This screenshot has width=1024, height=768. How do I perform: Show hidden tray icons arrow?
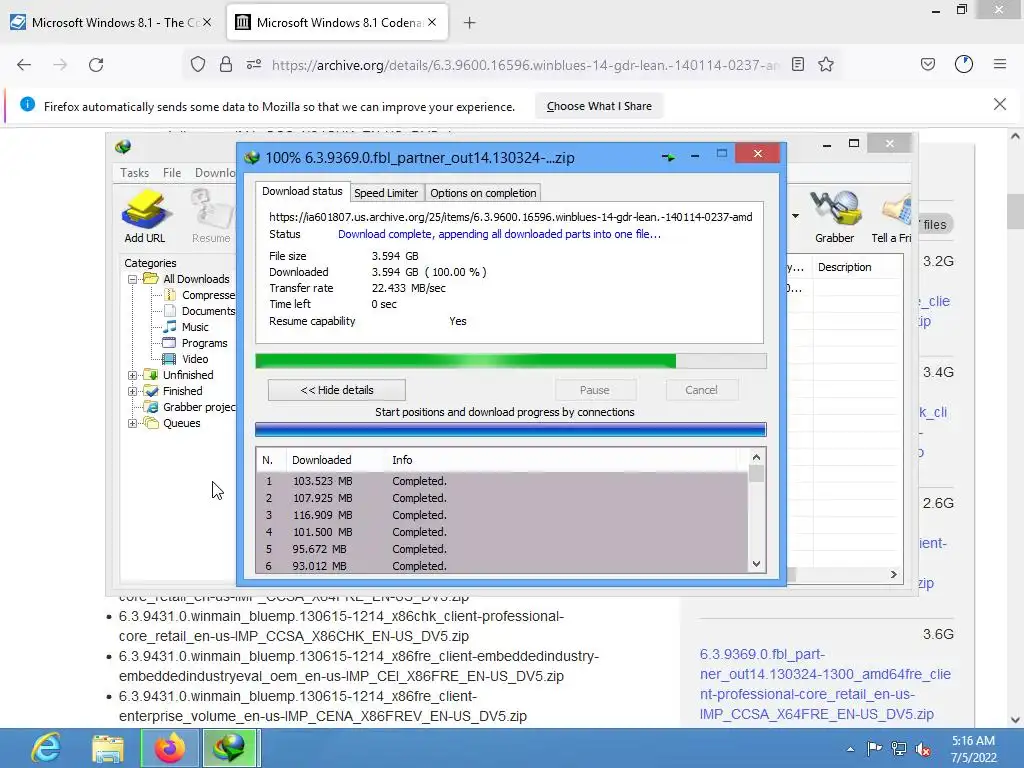click(x=850, y=749)
